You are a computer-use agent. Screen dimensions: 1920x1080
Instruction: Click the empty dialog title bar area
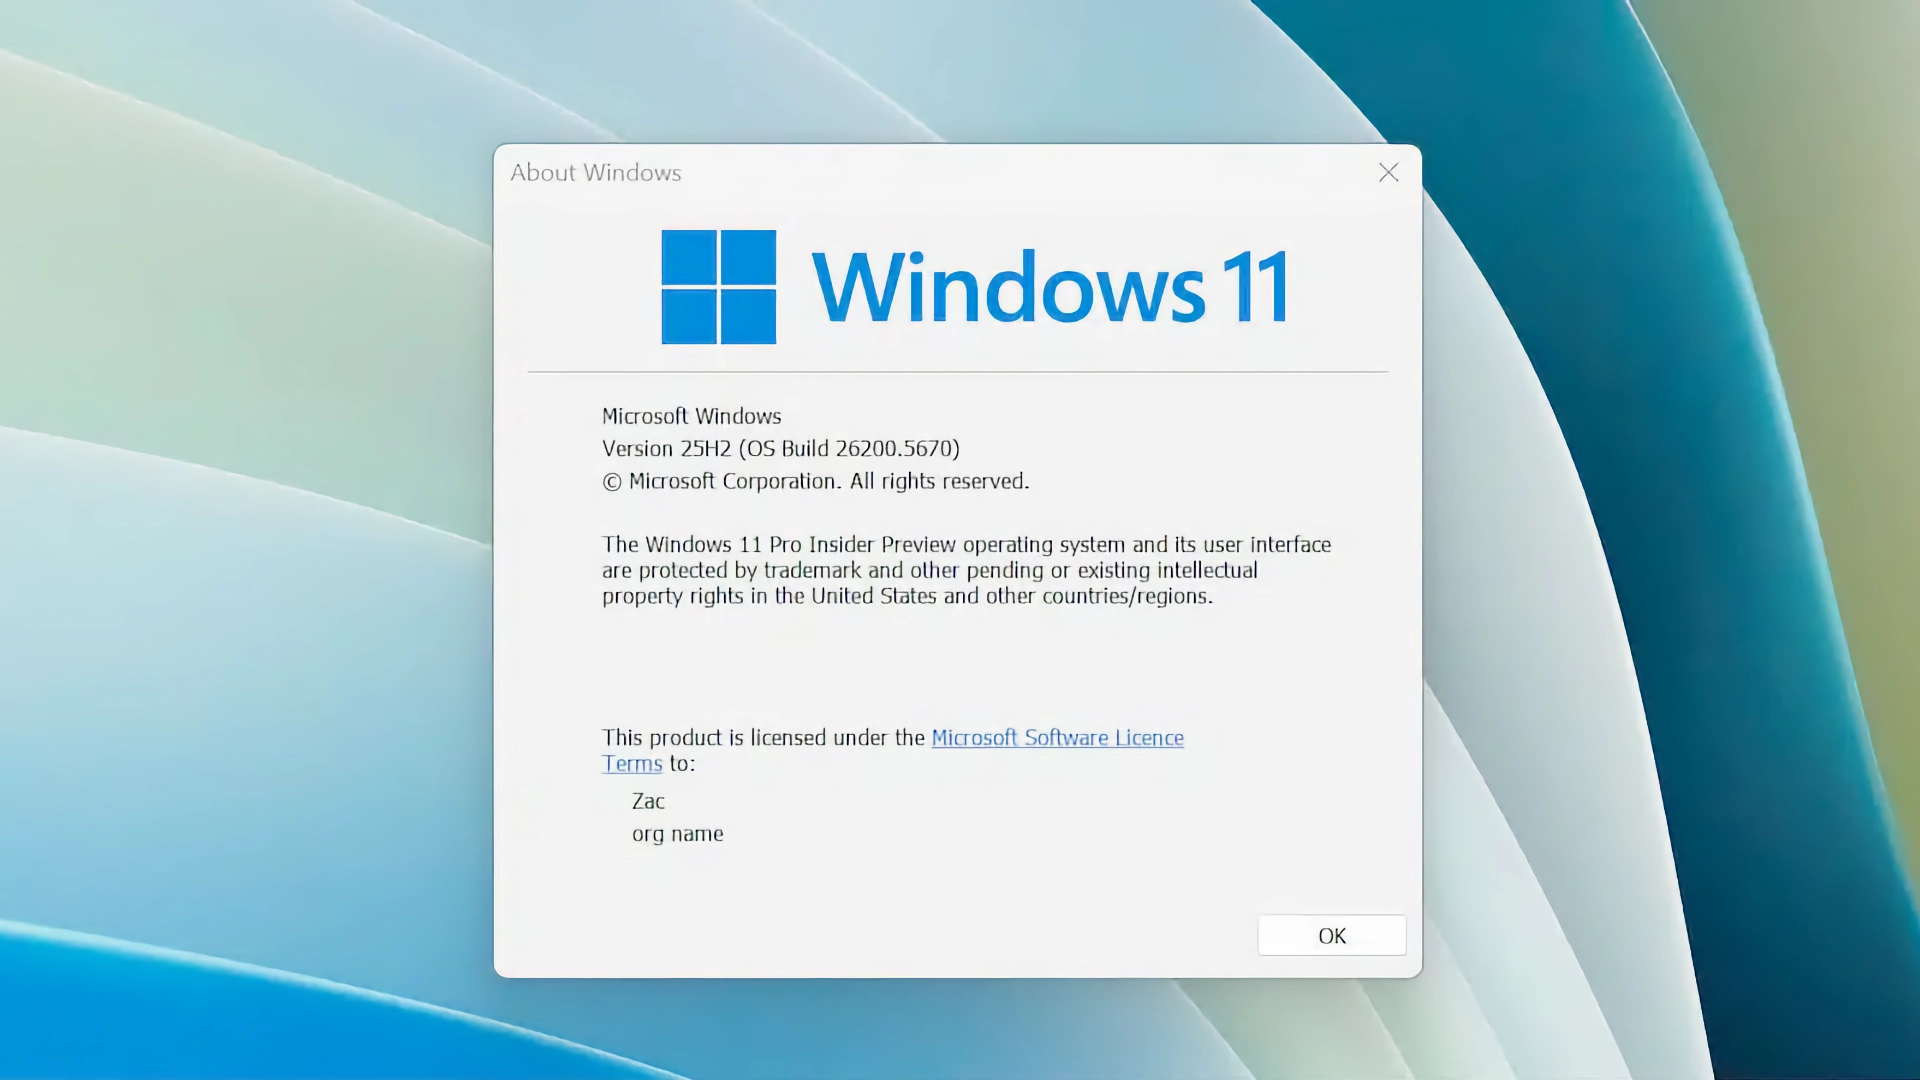pos(1000,173)
